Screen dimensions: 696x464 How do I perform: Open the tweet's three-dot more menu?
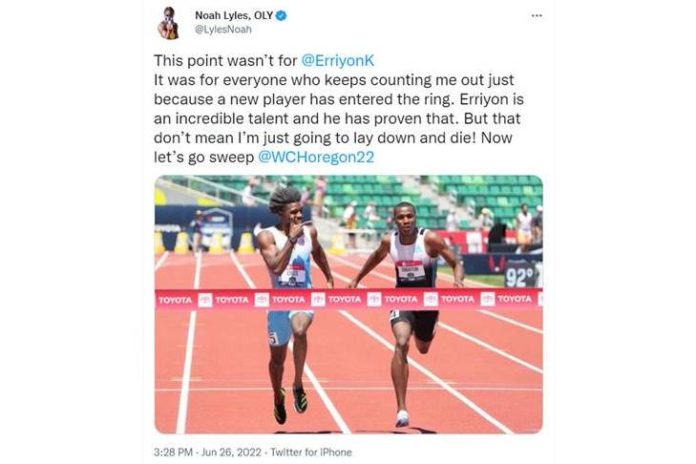pos(537,16)
